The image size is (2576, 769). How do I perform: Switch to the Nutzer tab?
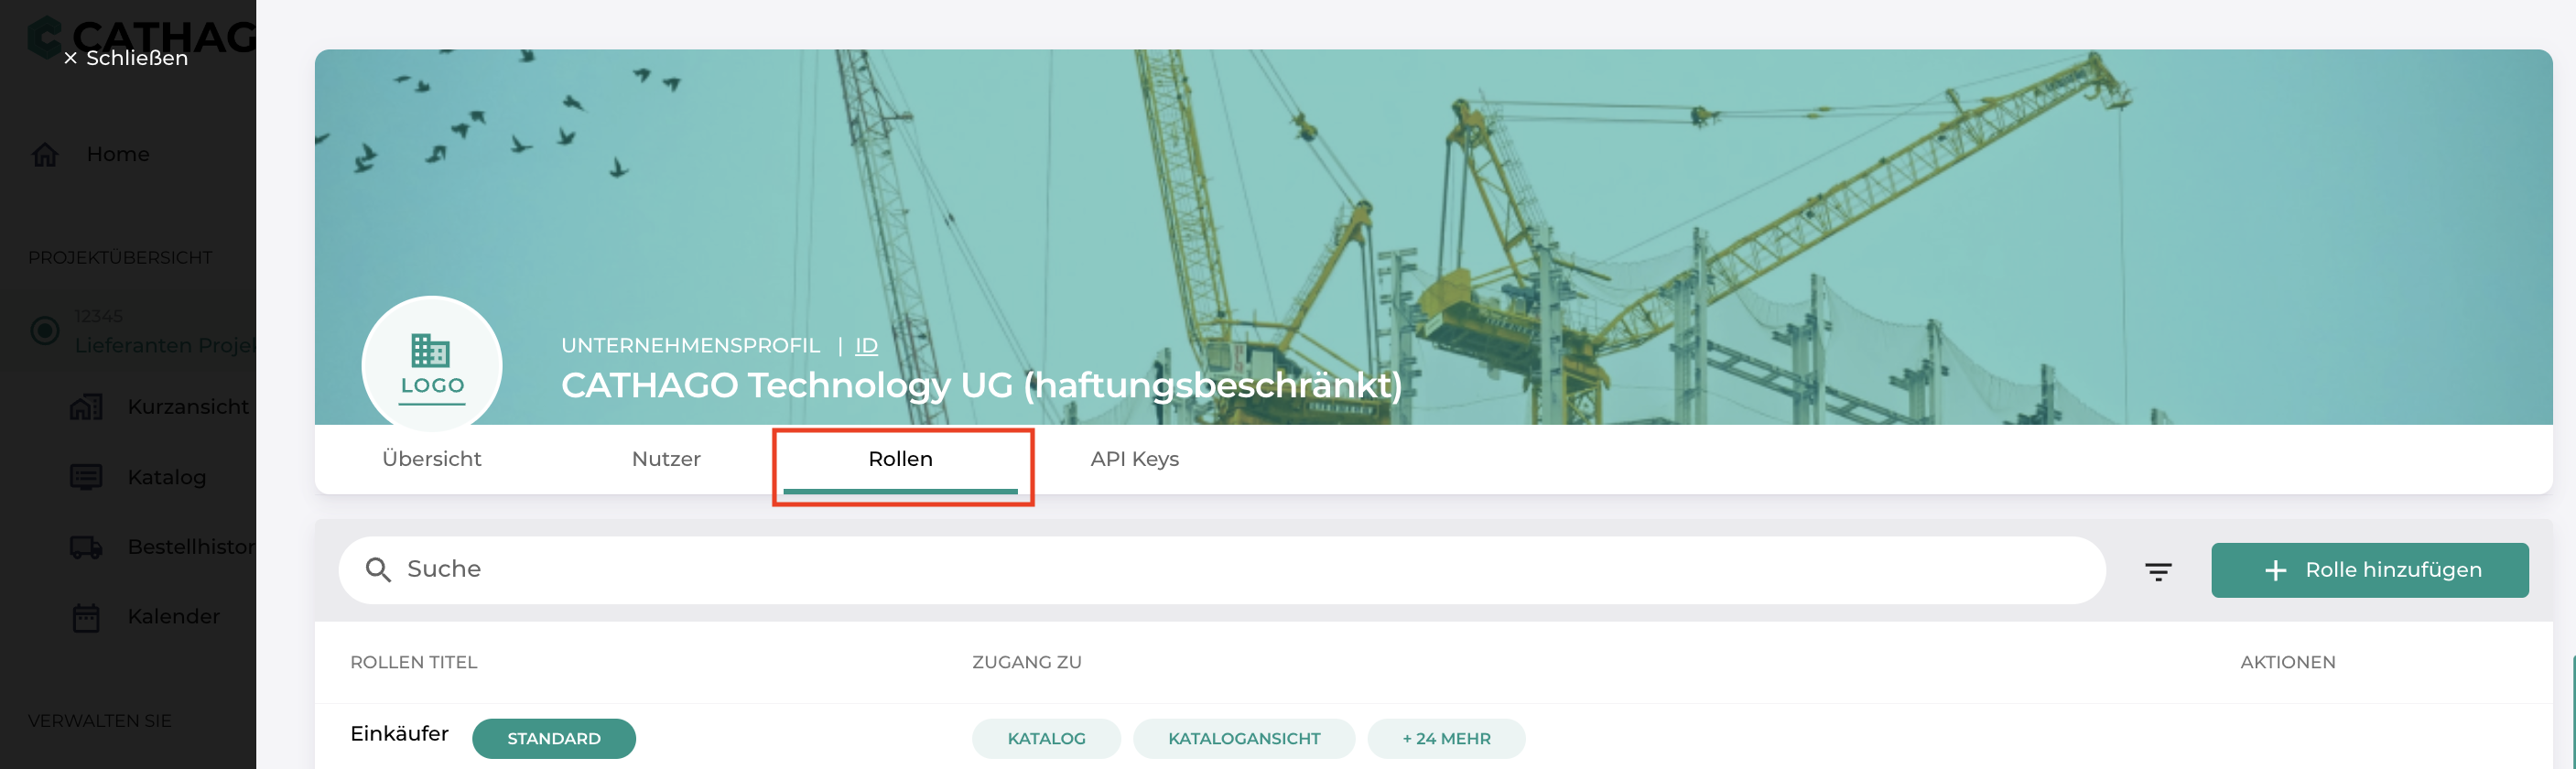(x=666, y=459)
